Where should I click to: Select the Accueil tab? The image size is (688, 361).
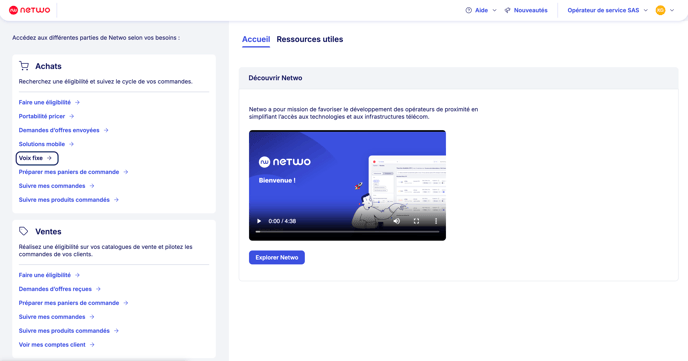point(256,39)
